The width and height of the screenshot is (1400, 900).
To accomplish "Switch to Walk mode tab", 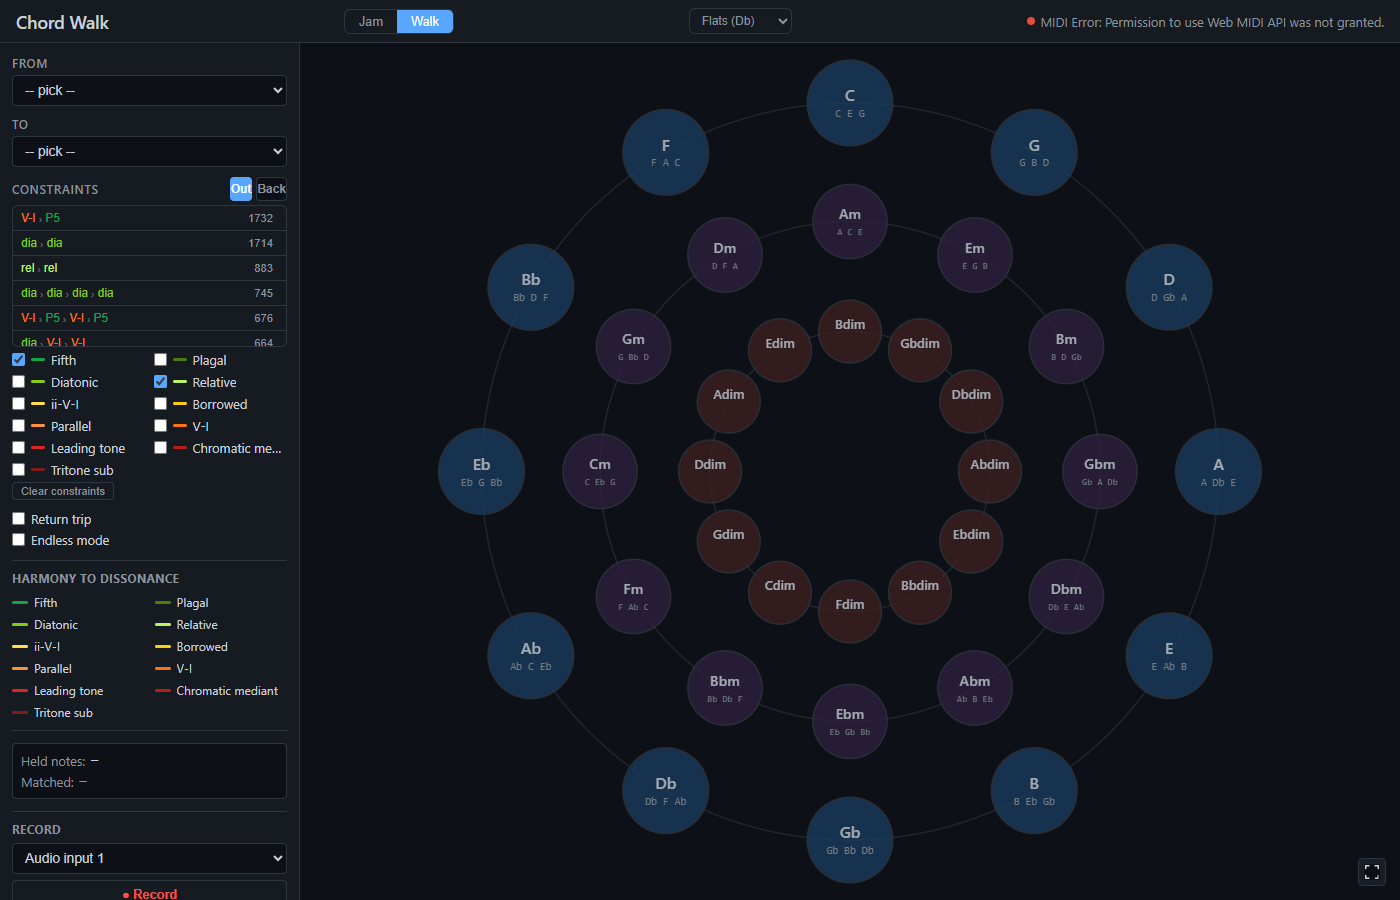I will pos(425,21).
